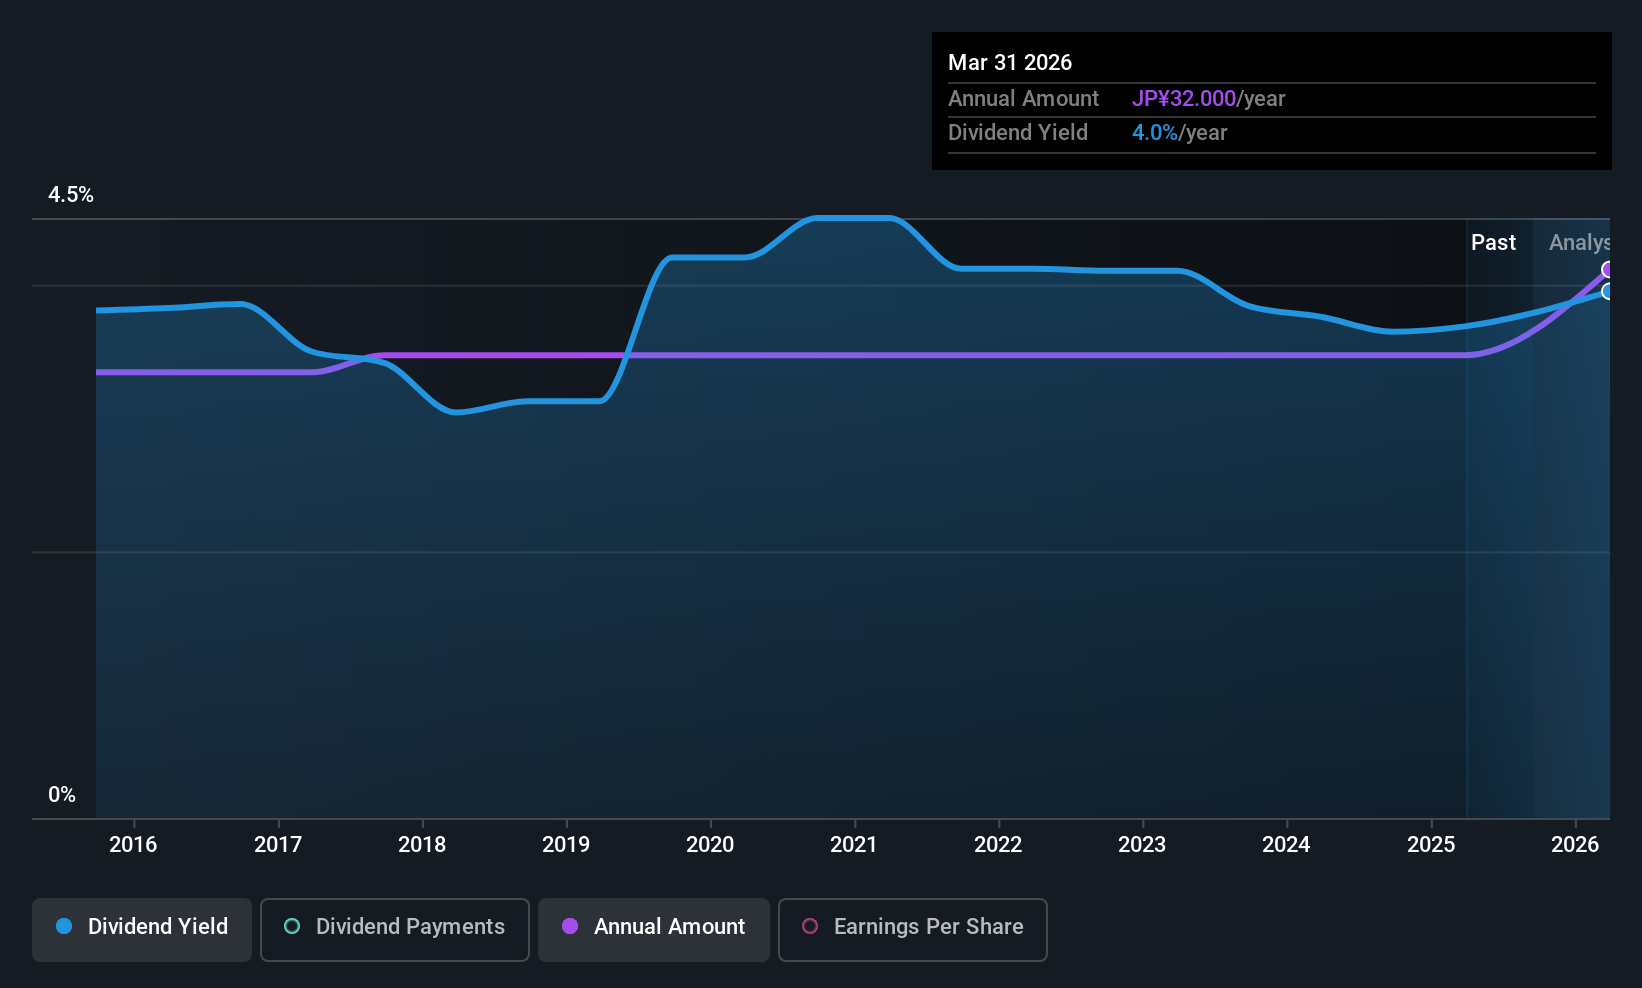The width and height of the screenshot is (1642, 988).
Task: Click the purple Annual Amount legend dot
Action: click(x=570, y=926)
